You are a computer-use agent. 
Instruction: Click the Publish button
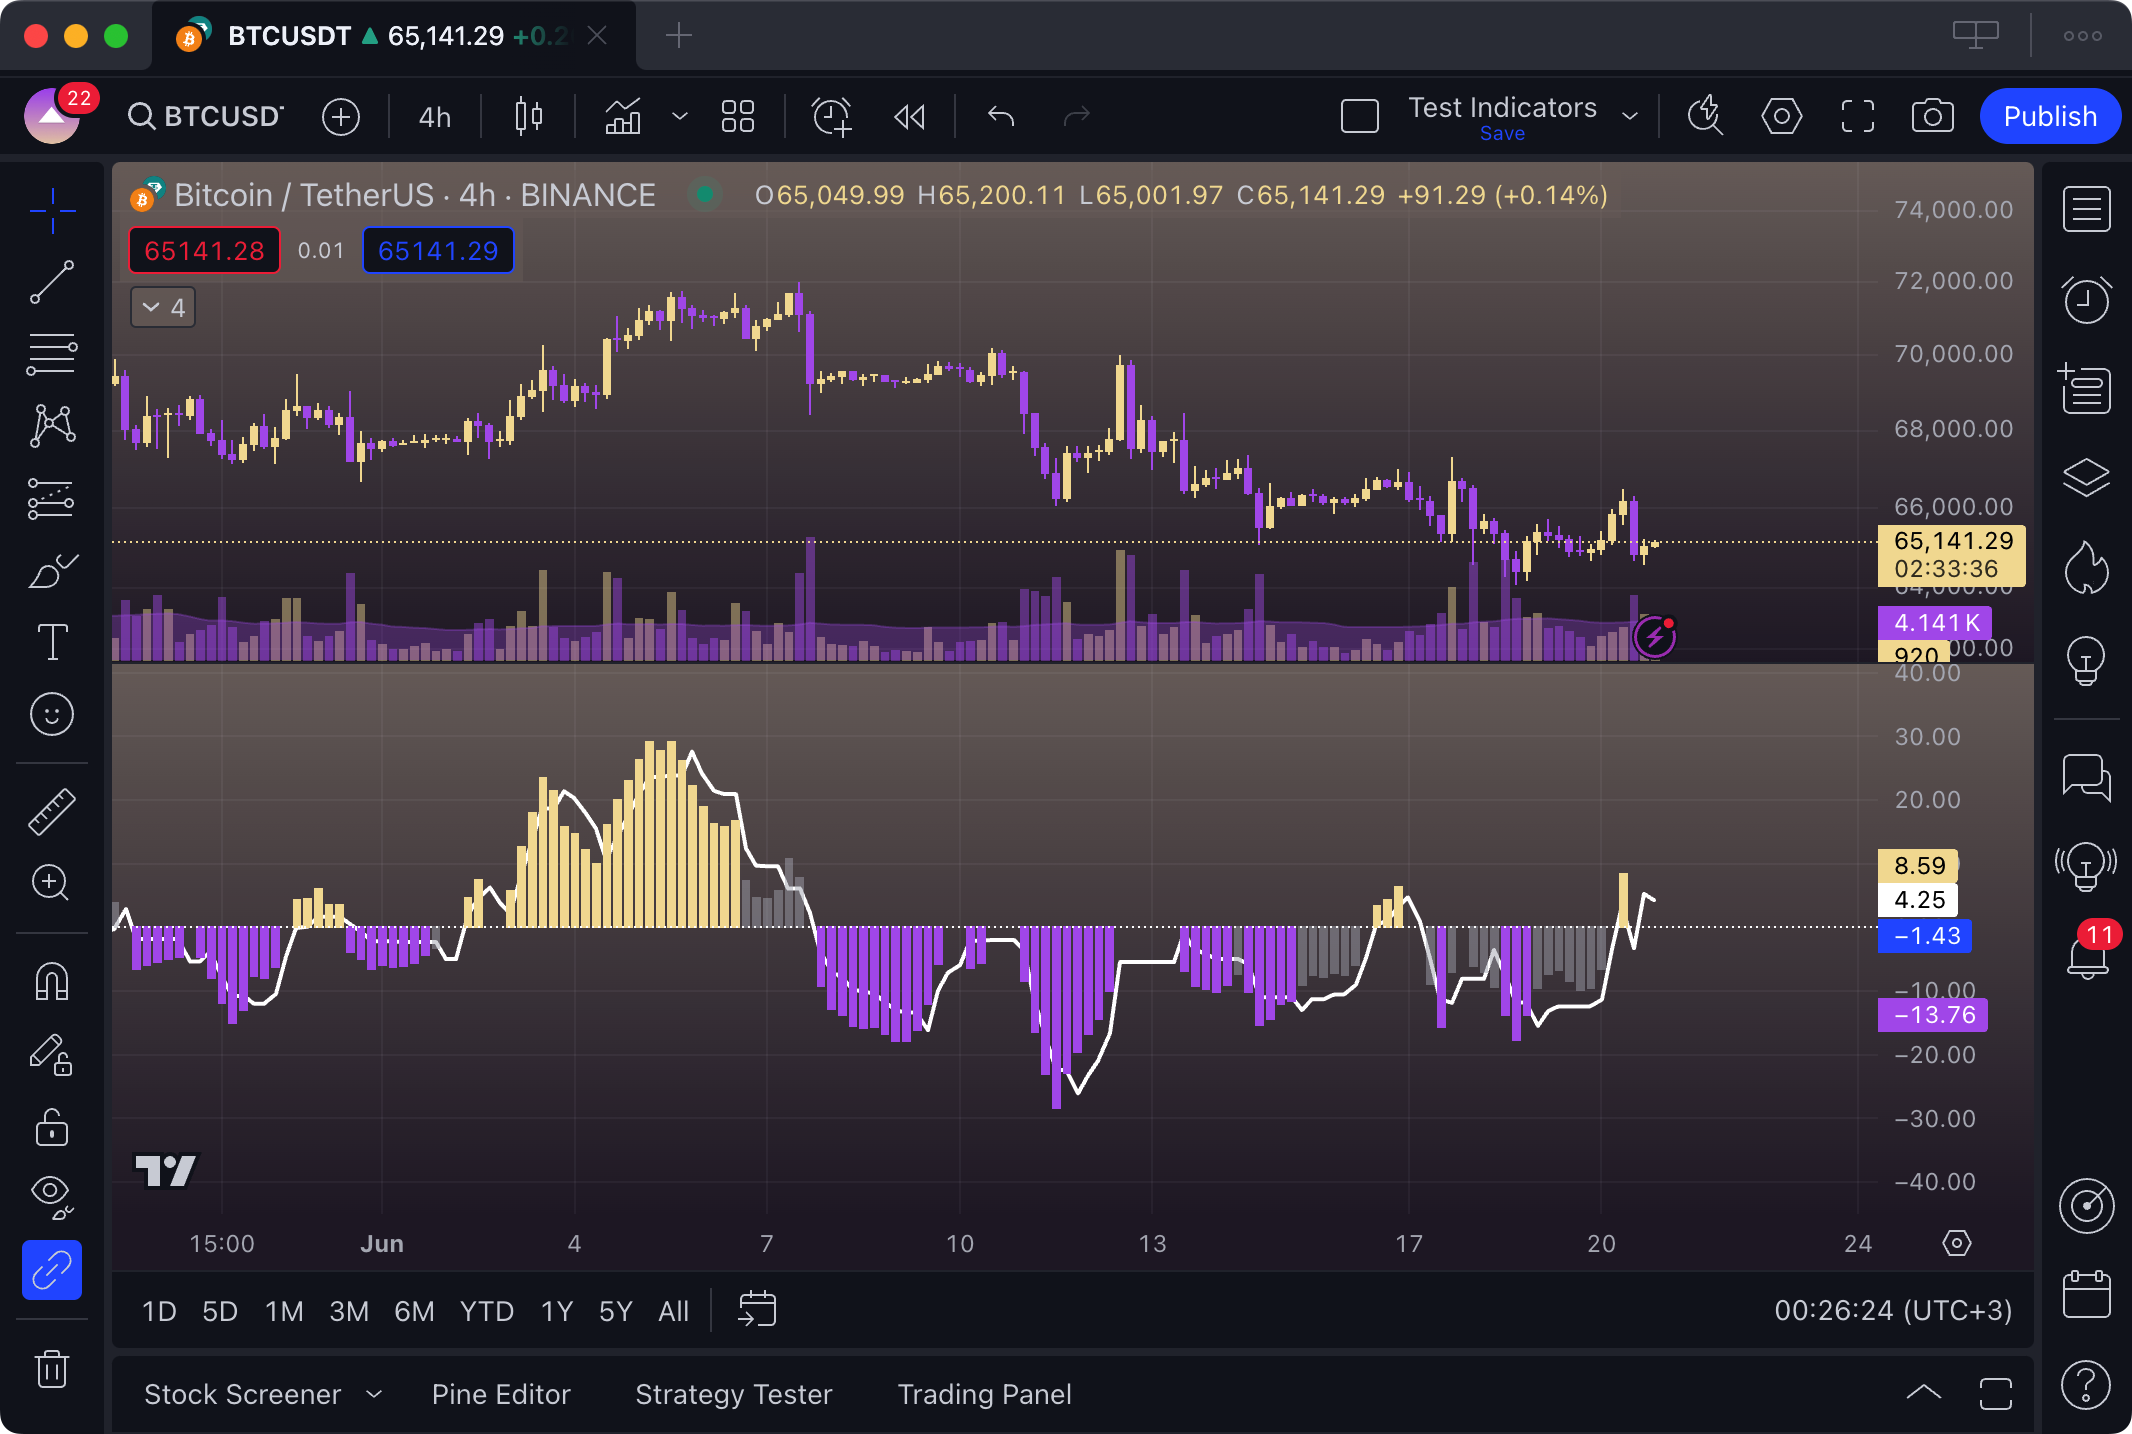pos(2049,117)
